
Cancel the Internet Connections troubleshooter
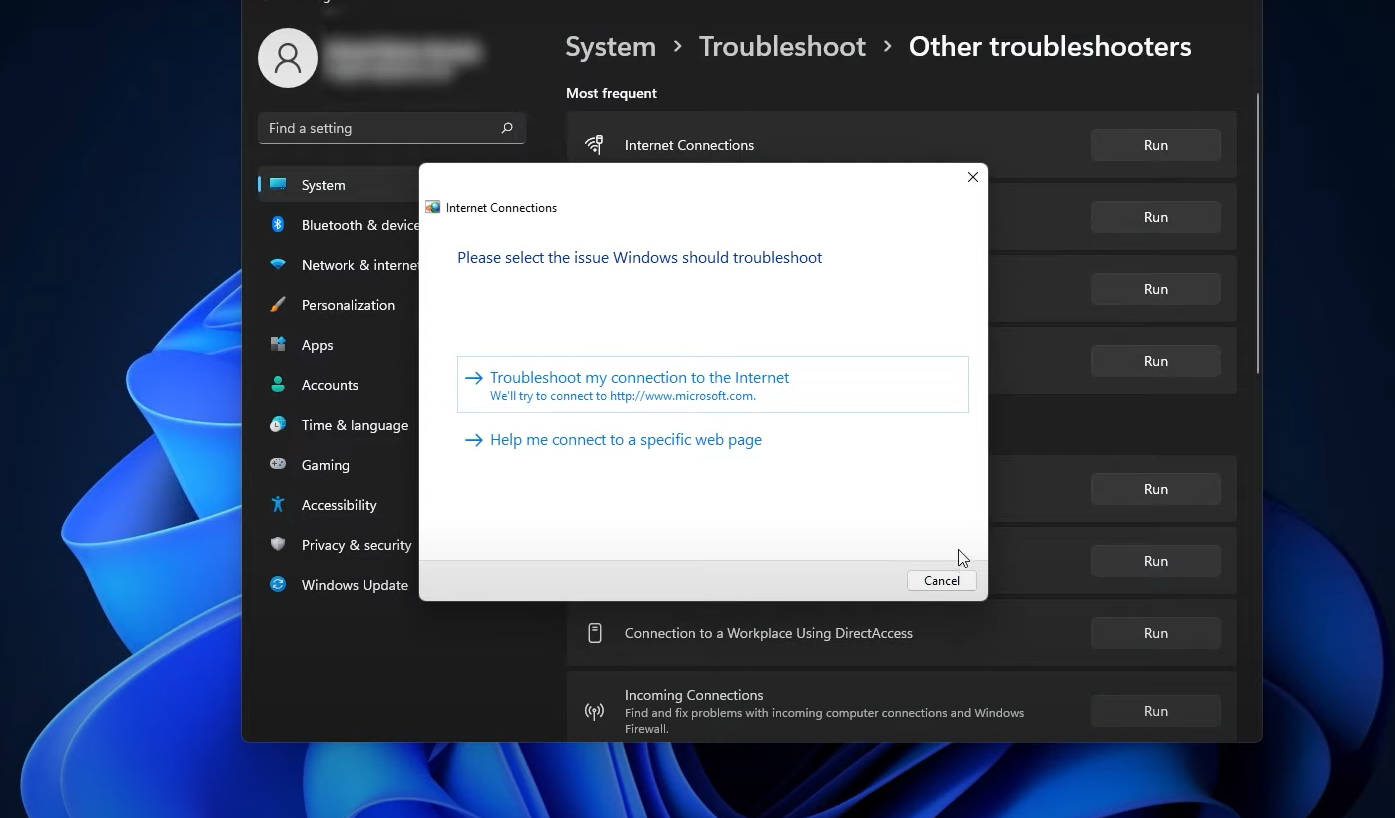(940, 580)
